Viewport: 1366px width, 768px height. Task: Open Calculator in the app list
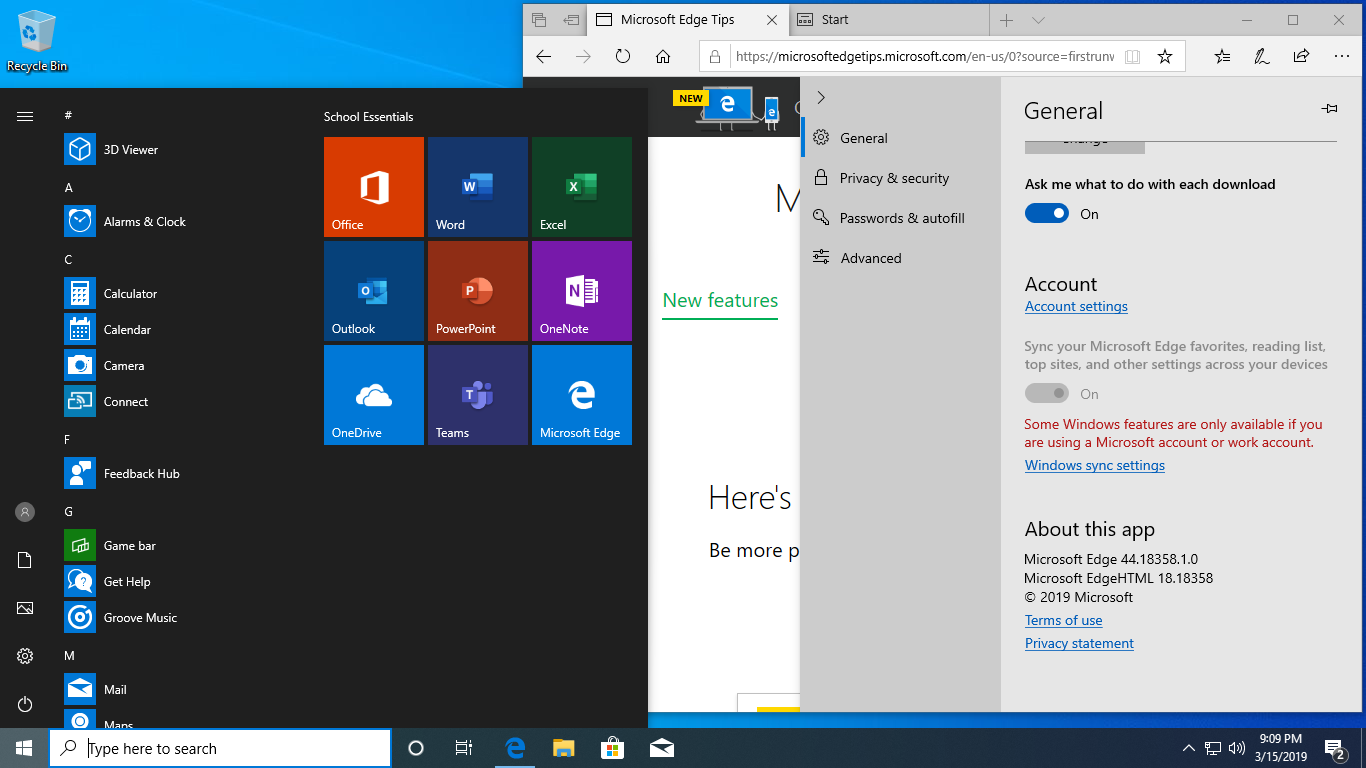tap(180, 294)
